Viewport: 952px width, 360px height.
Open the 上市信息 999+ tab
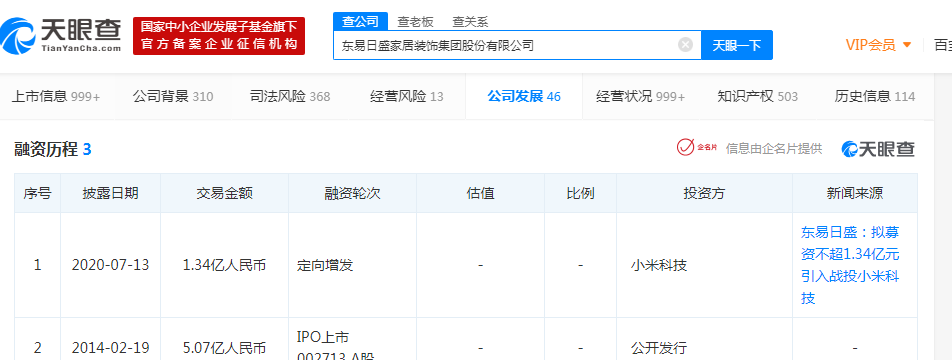pyautogui.click(x=56, y=96)
